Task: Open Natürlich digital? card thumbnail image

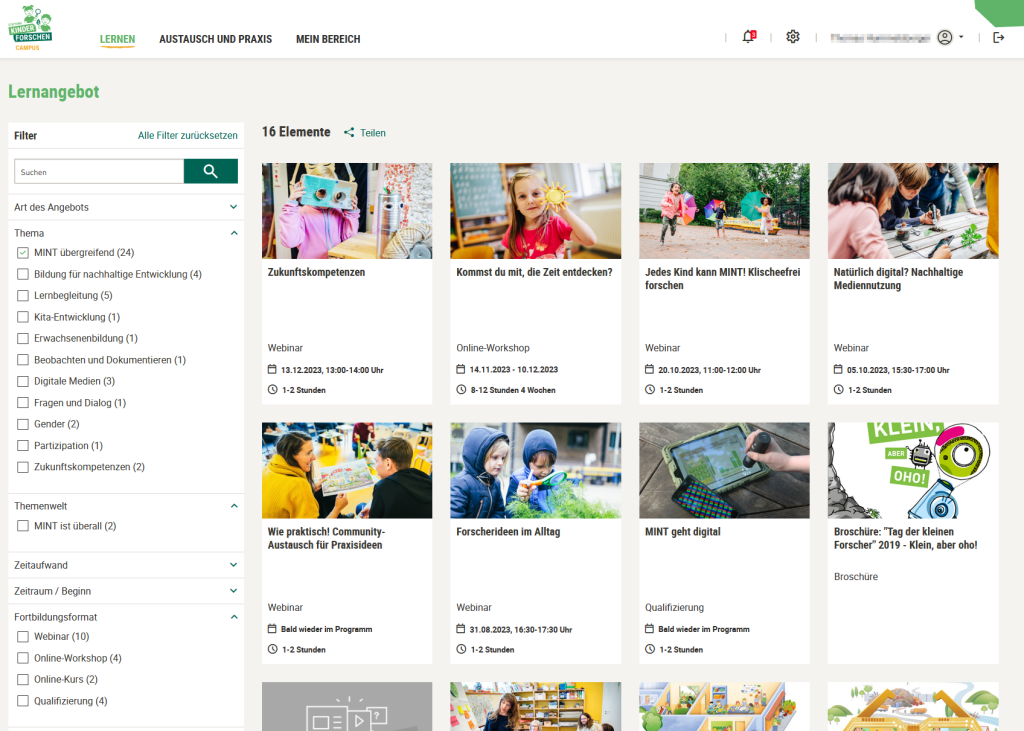Action: coord(913,211)
